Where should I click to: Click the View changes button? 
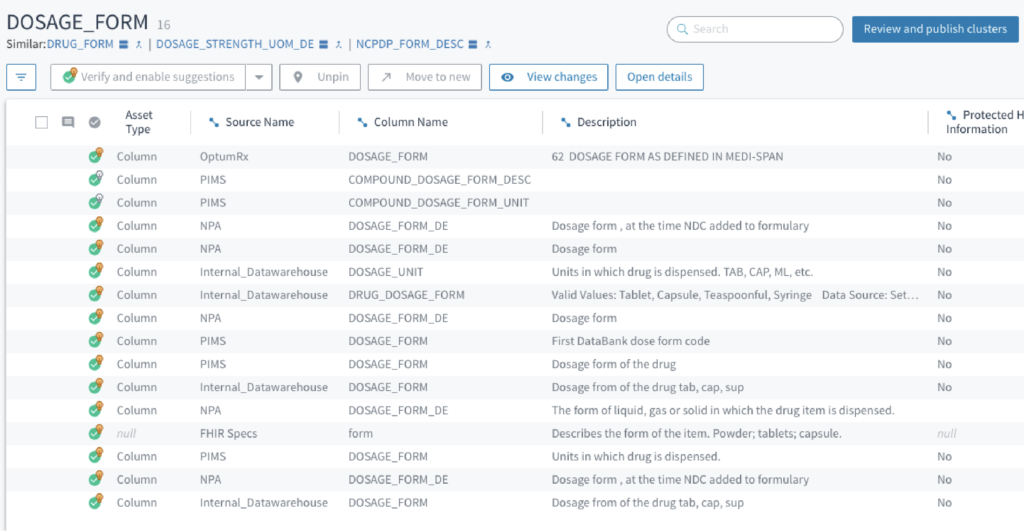pyautogui.click(x=549, y=77)
